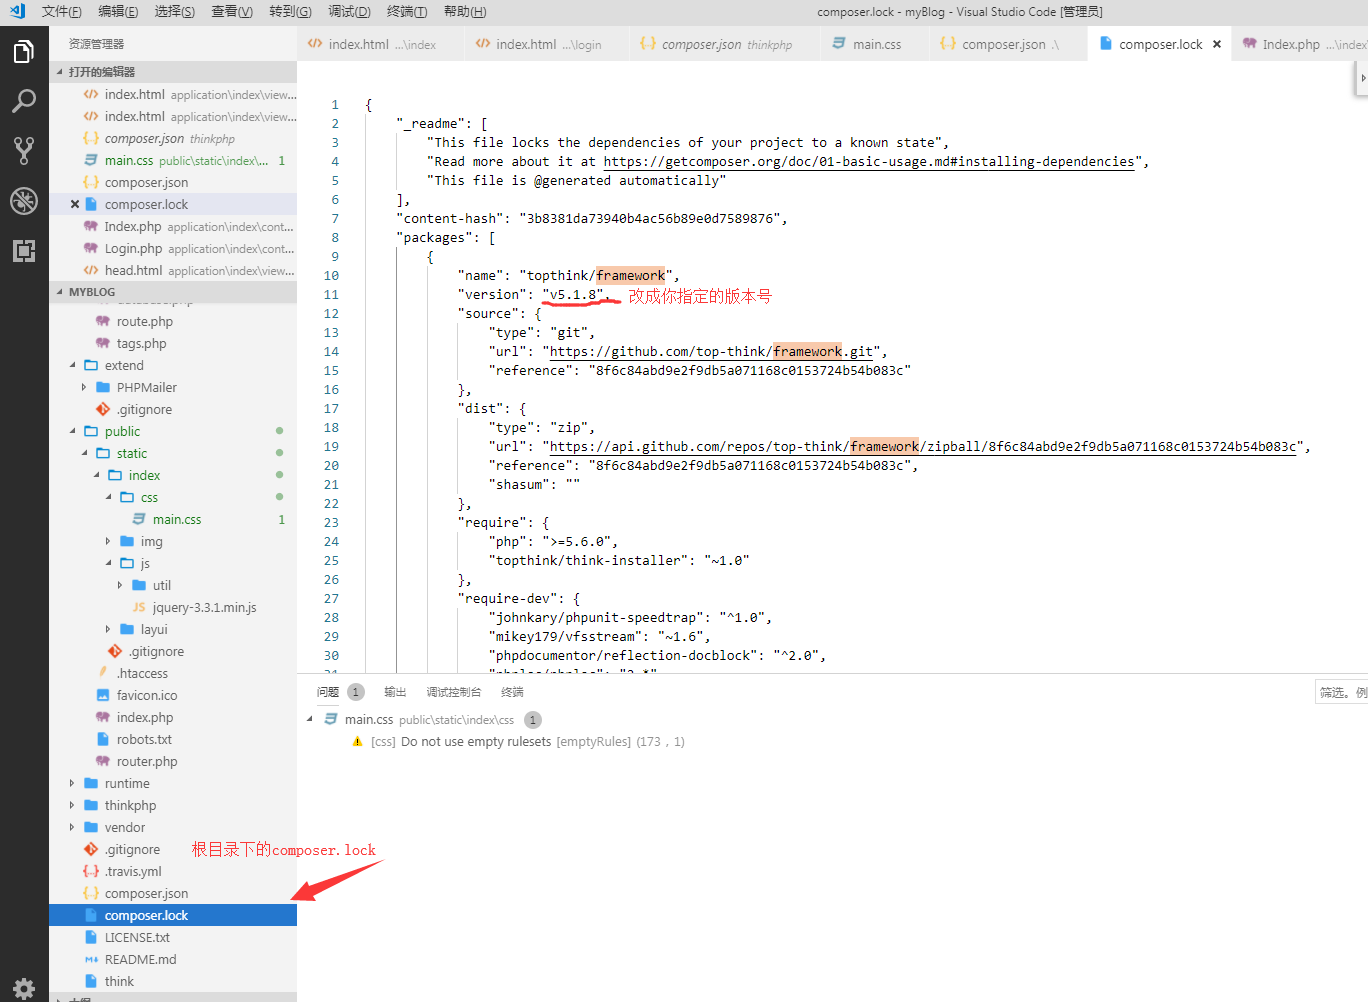Switch to the 终端 panel tab
1368x1002 pixels.
pyautogui.click(x=512, y=692)
